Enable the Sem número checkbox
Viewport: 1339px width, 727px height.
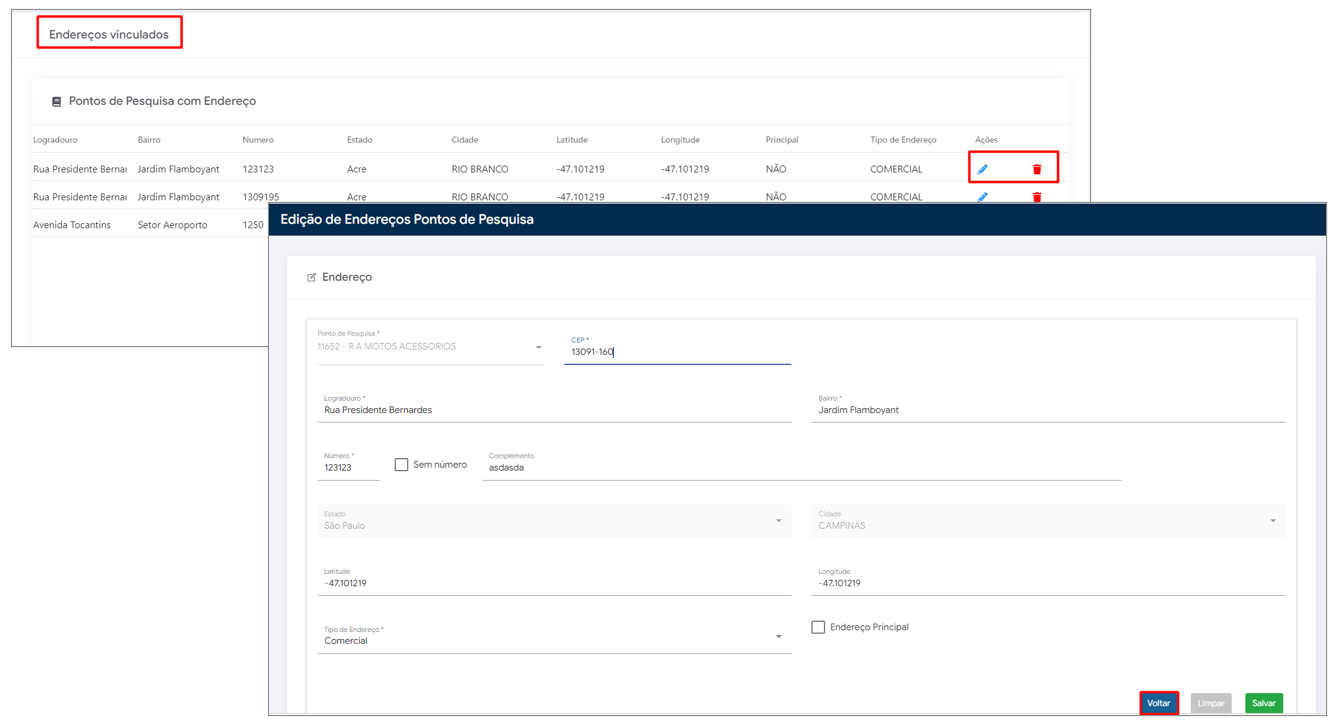click(x=401, y=465)
